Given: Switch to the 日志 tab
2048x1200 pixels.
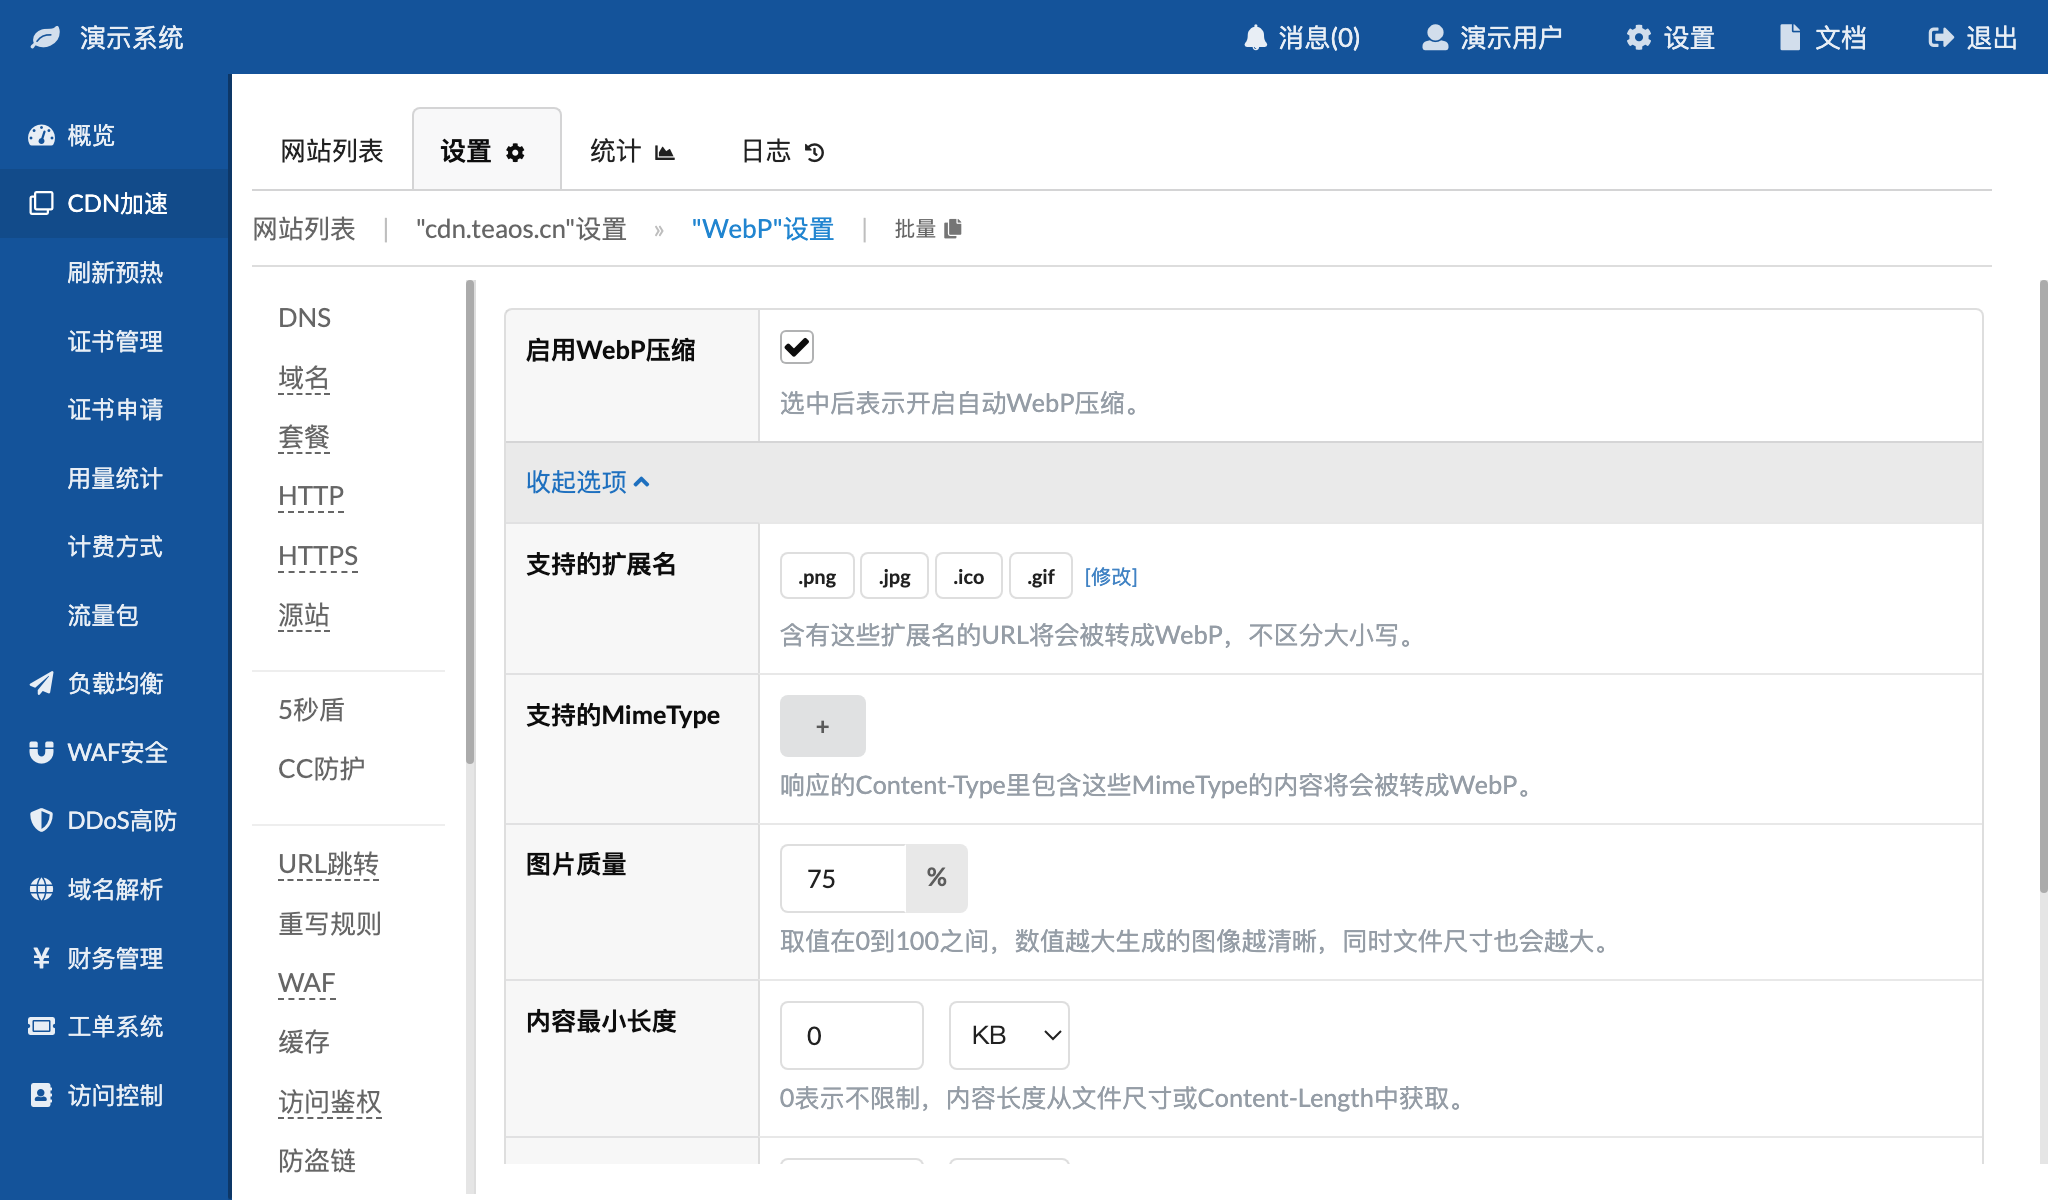Looking at the screenshot, I should click(778, 150).
